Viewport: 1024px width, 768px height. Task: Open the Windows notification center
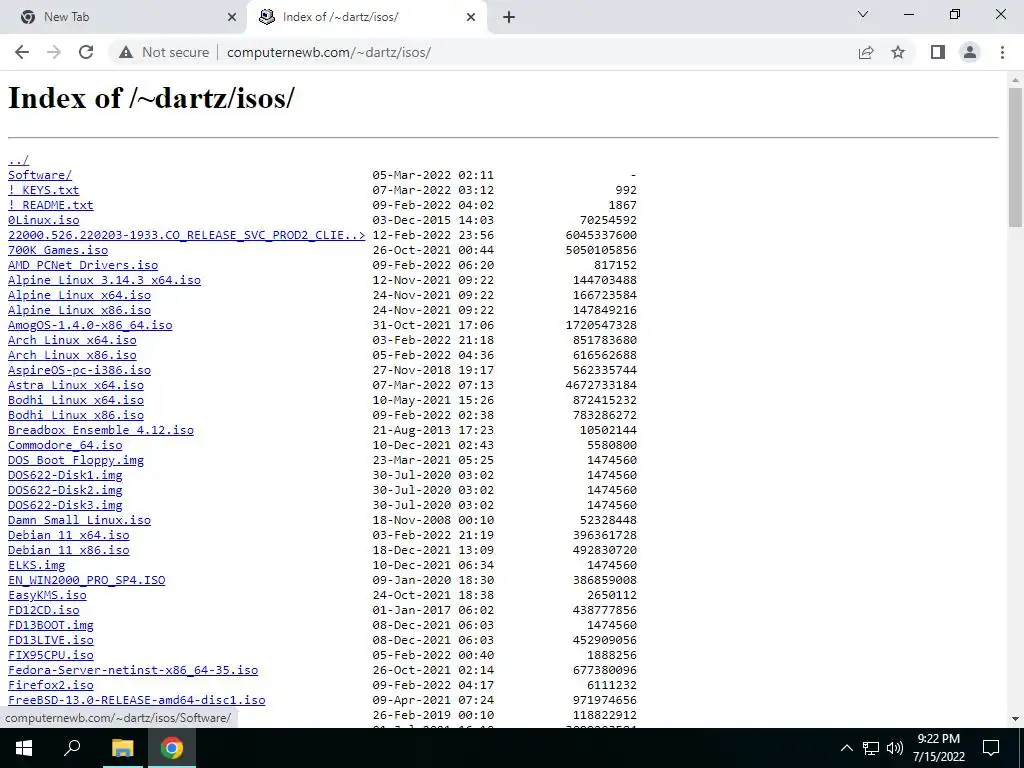click(x=991, y=748)
